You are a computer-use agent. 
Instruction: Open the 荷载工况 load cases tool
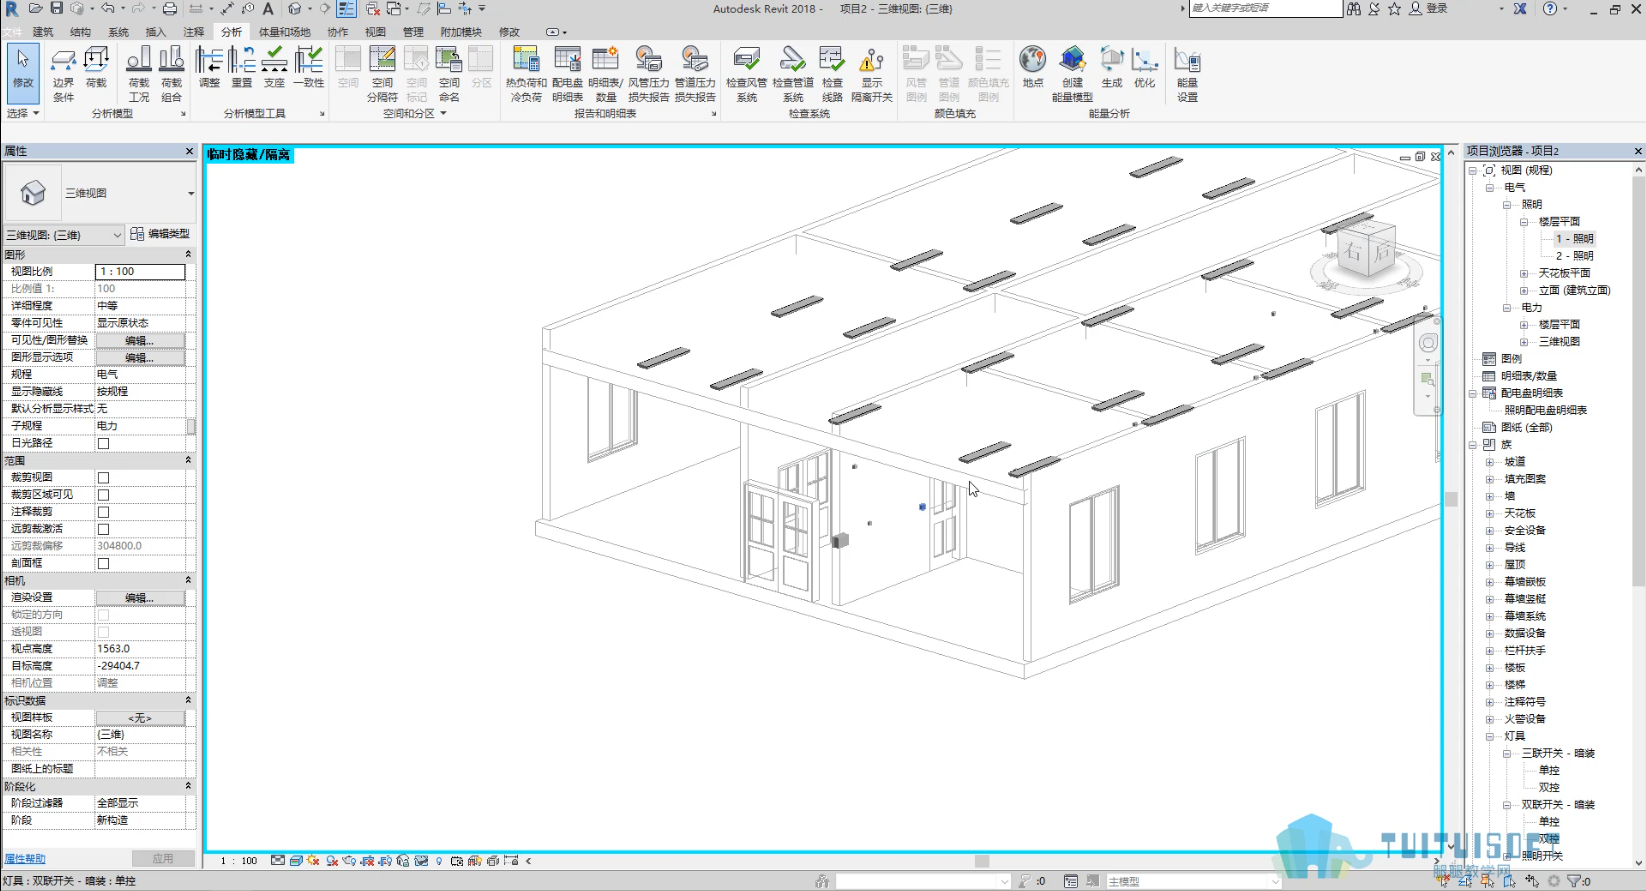click(x=139, y=73)
